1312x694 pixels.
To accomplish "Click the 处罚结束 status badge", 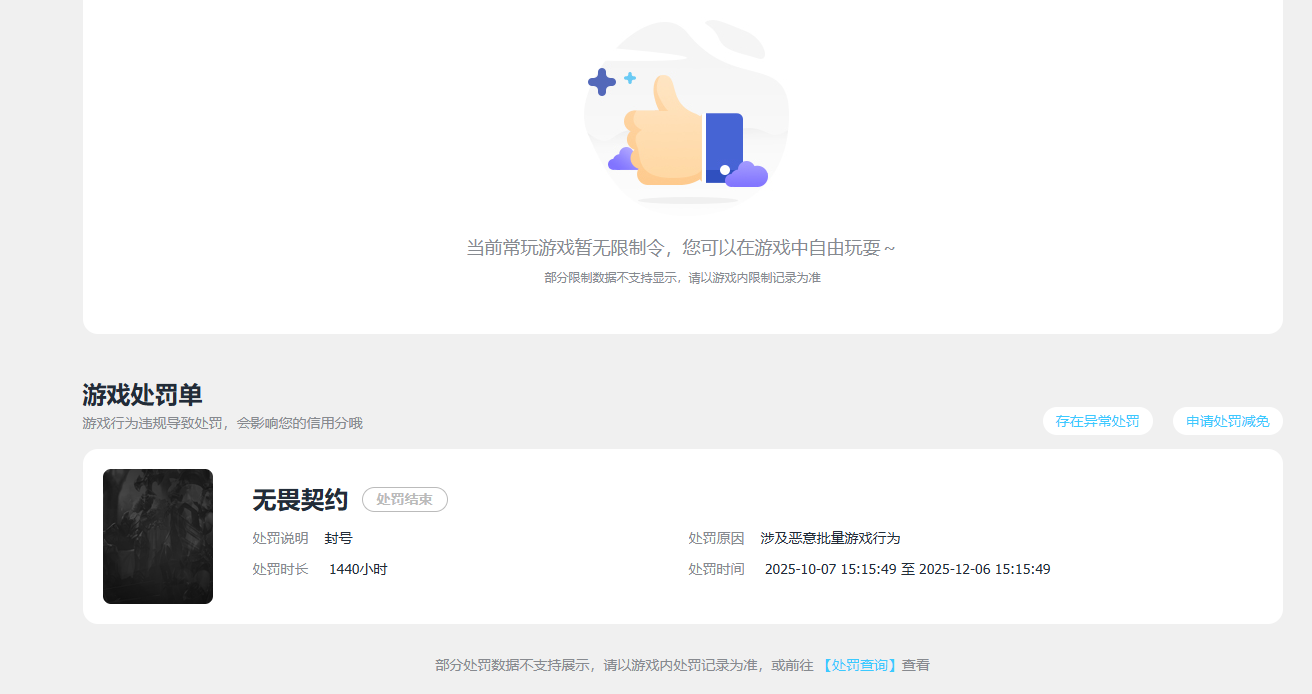I will point(404,499).
